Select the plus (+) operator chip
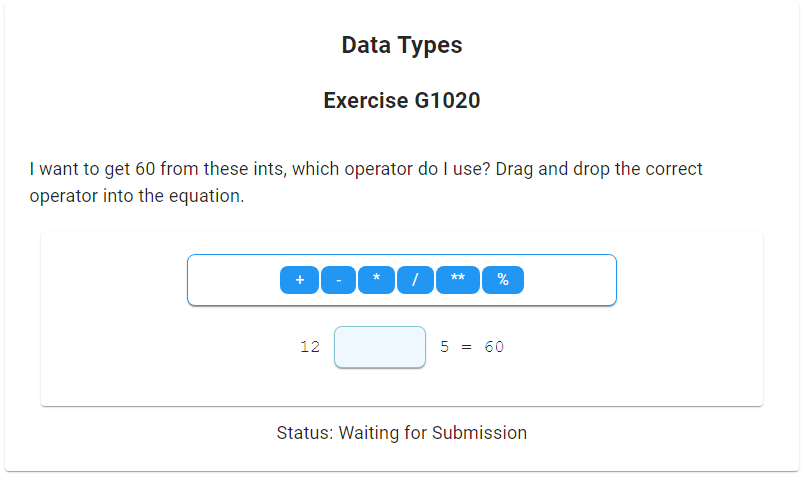Viewport: 809px width, 481px height. coord(299,280)
